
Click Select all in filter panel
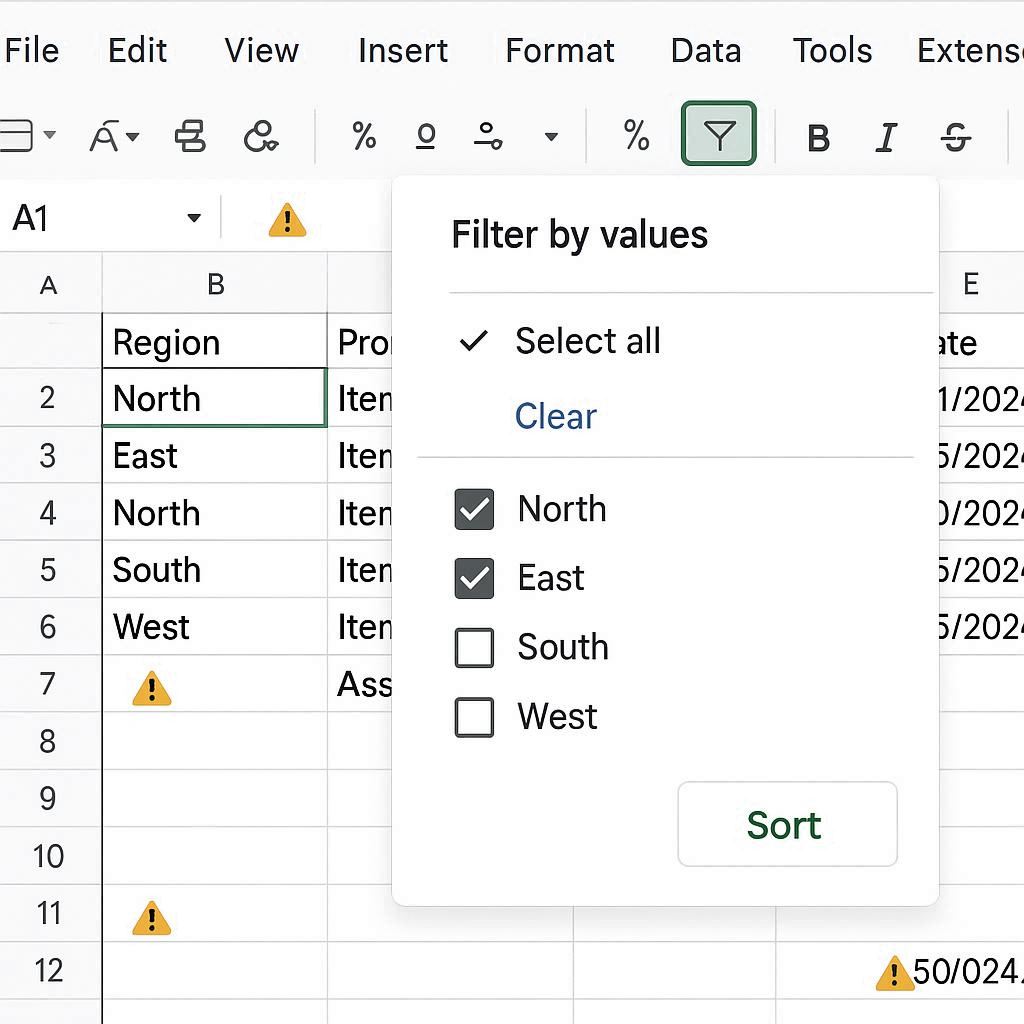point(588,341)
